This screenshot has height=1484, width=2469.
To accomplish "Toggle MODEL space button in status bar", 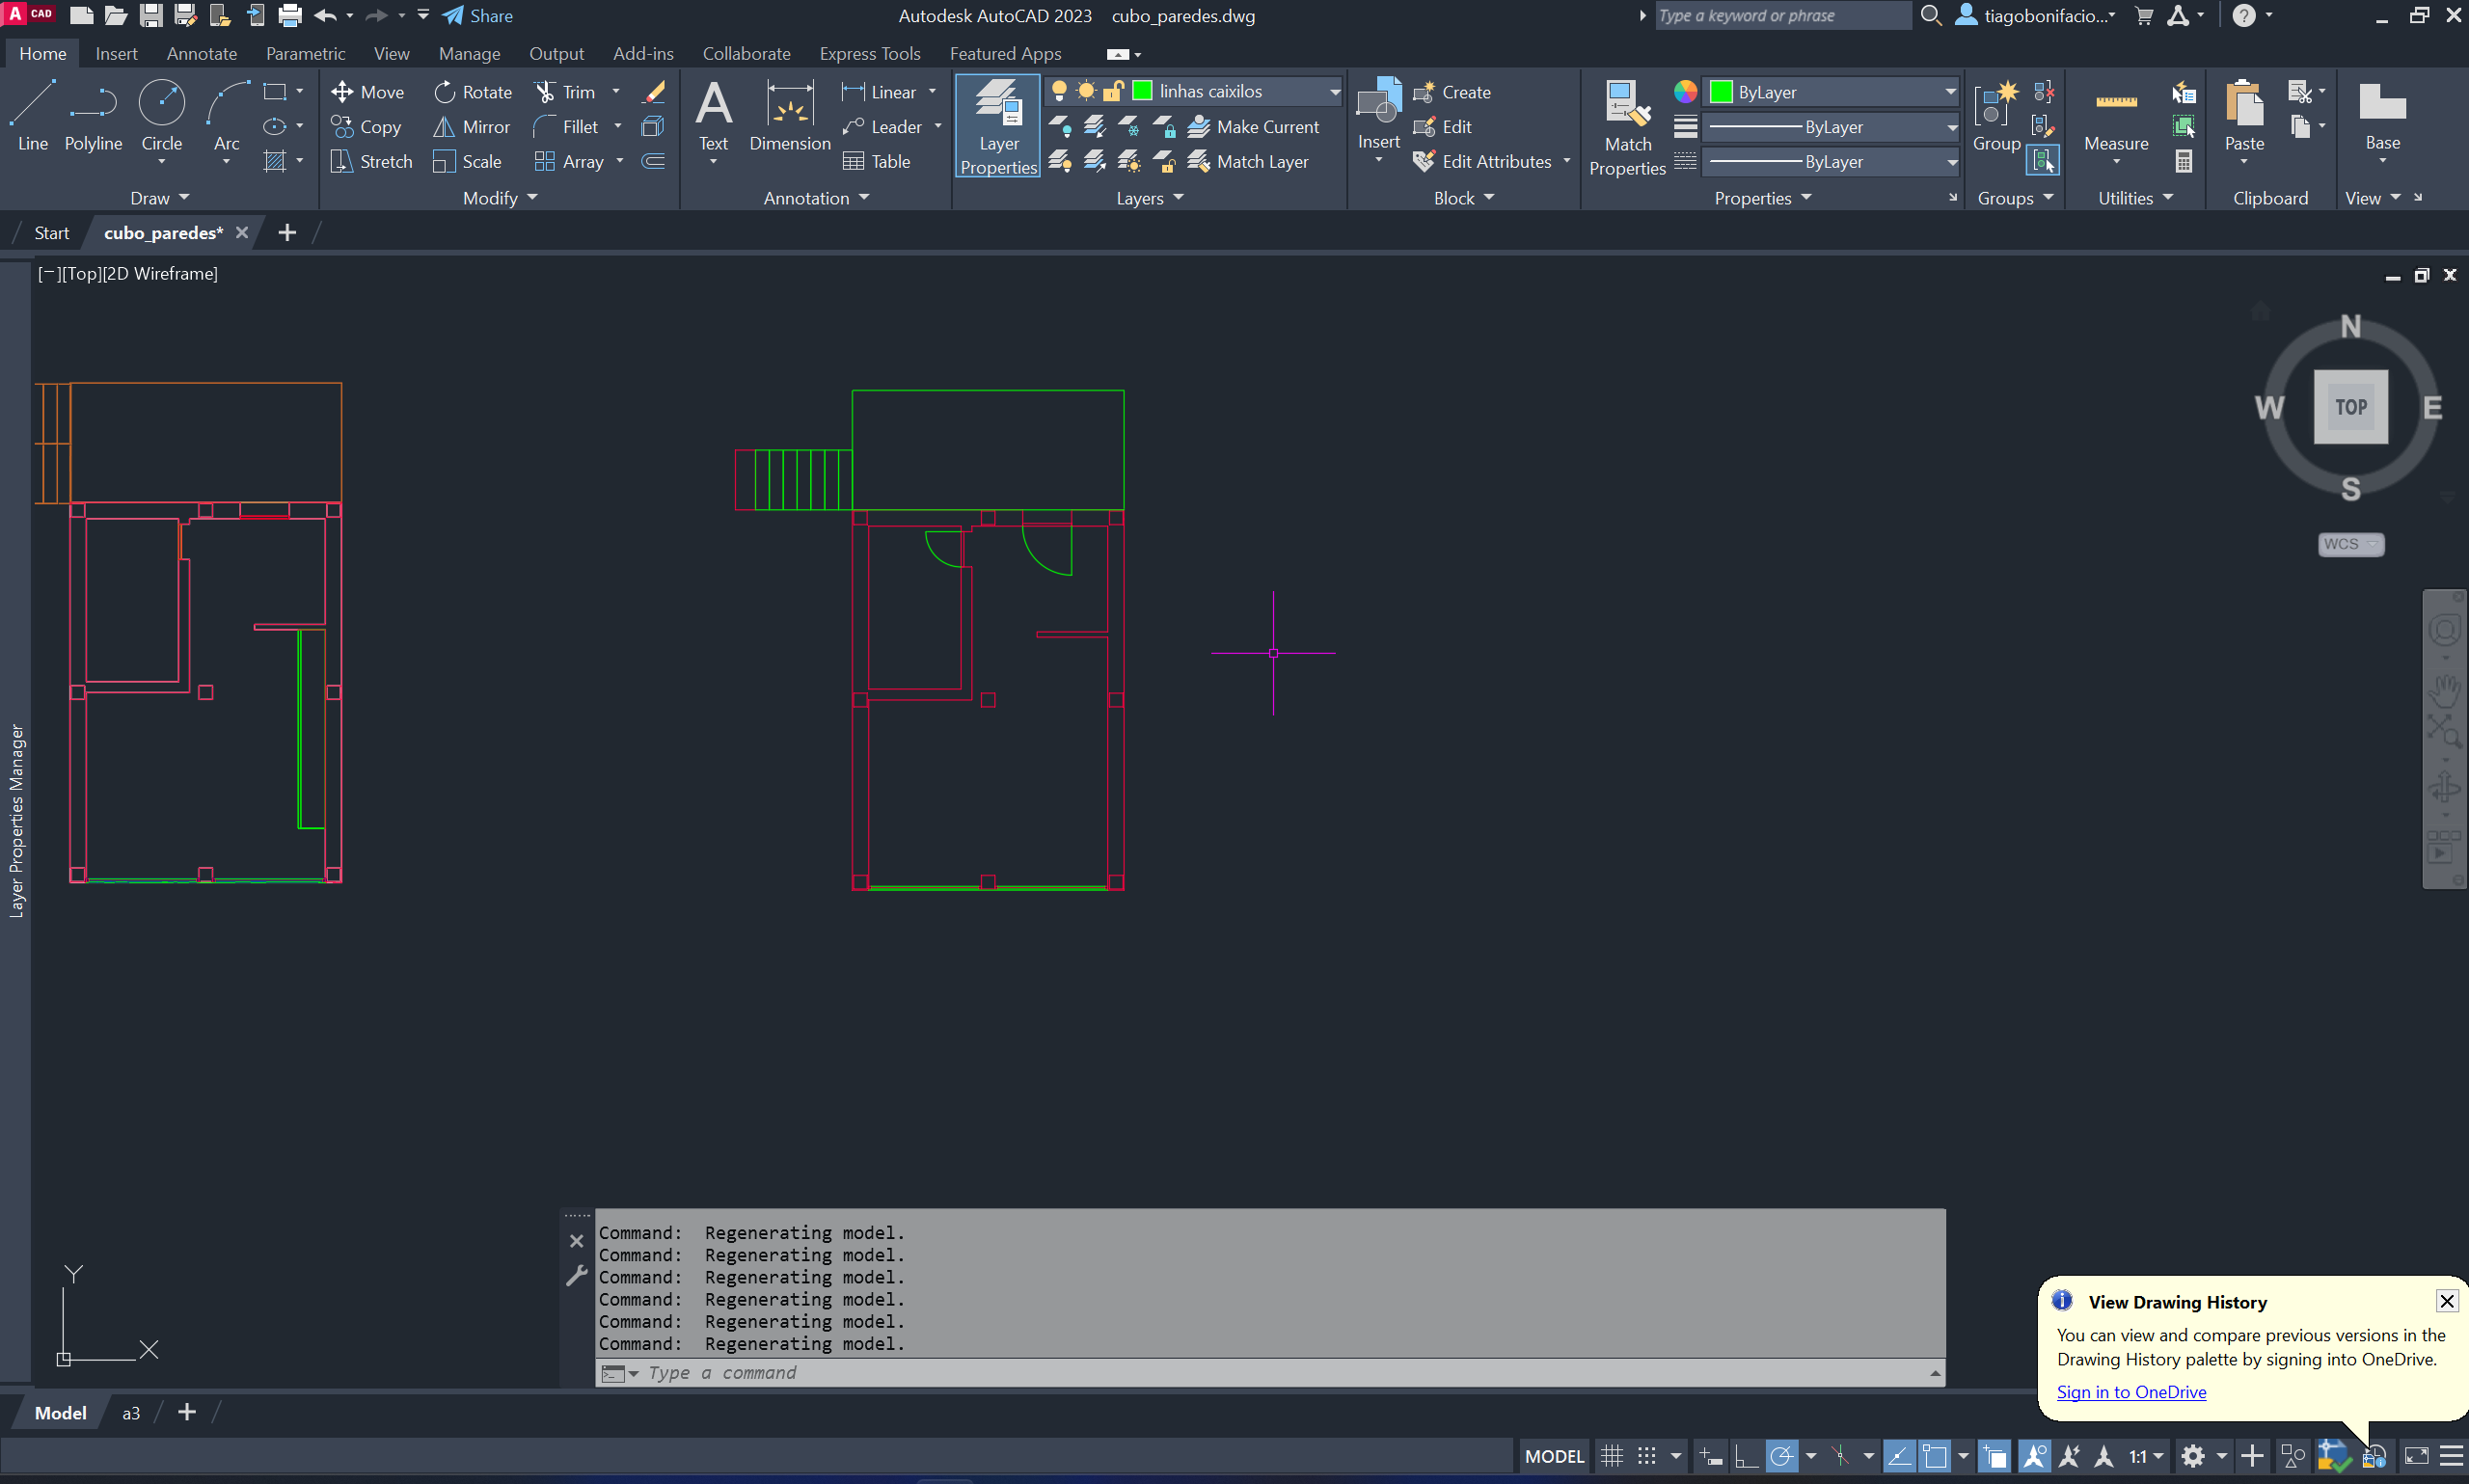I will pos(1553,1456).
